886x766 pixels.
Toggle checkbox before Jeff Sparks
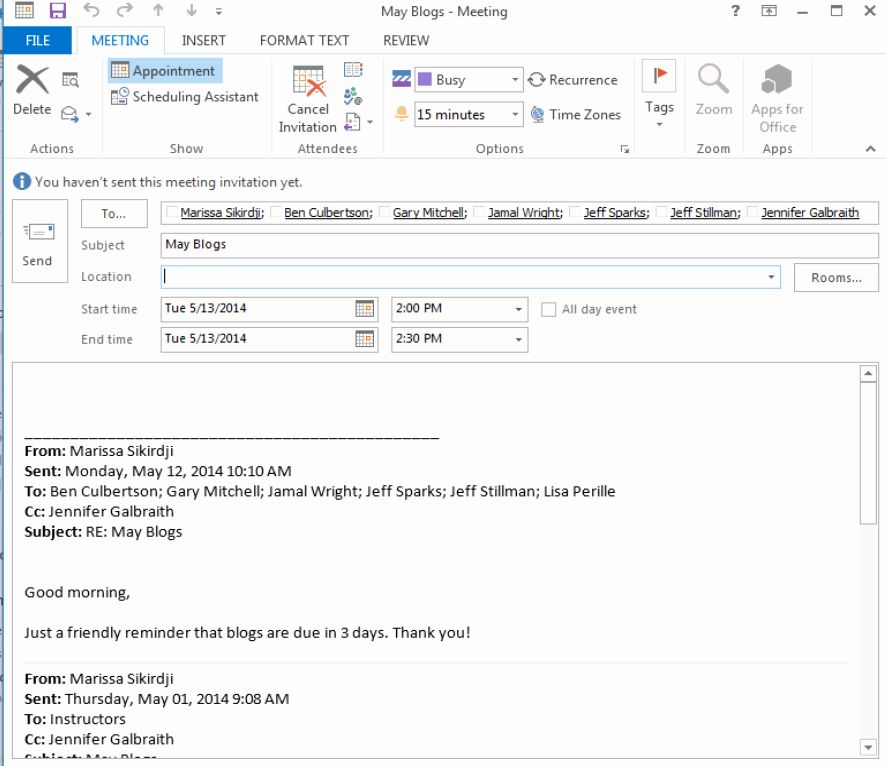click(575, 212)
